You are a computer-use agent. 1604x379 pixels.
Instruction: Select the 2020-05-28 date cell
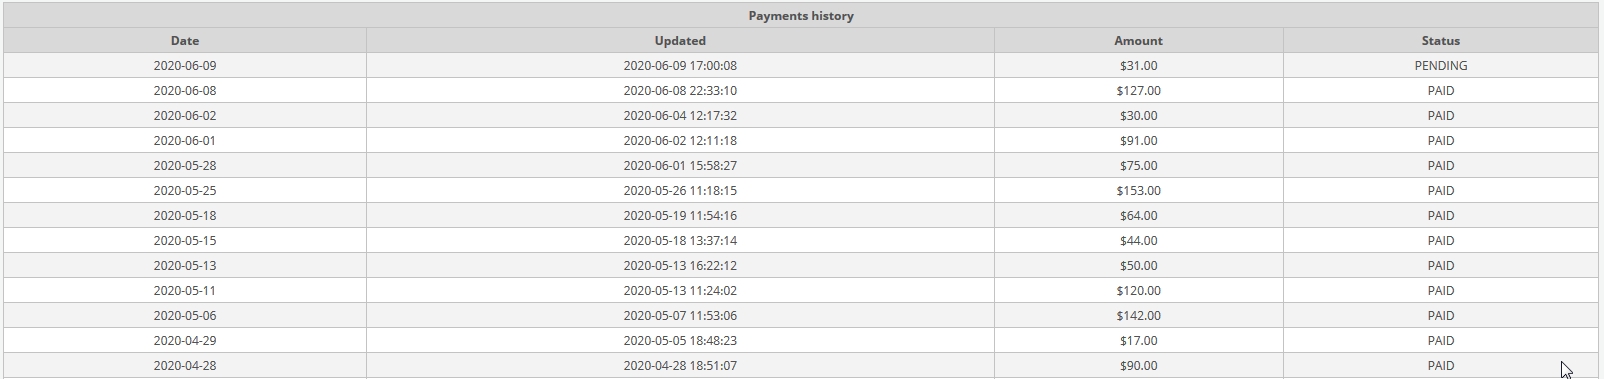point(185,166)
